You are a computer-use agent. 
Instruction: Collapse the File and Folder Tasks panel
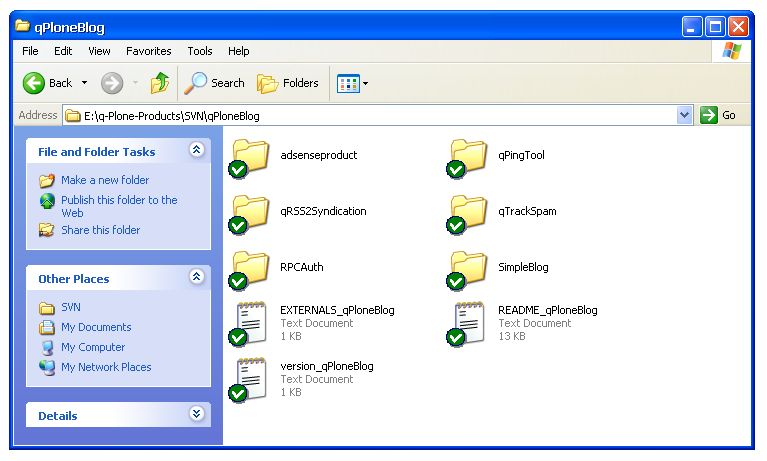coord(197,151)
